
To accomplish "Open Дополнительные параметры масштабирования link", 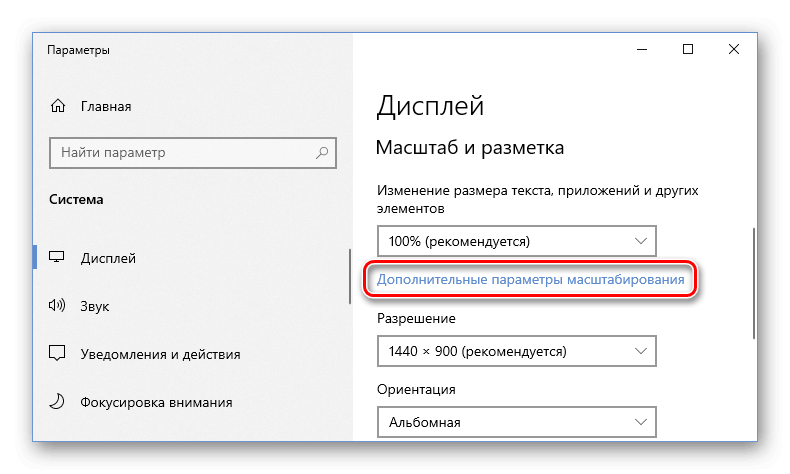I will pyautogui.click(x=531, y=279).
